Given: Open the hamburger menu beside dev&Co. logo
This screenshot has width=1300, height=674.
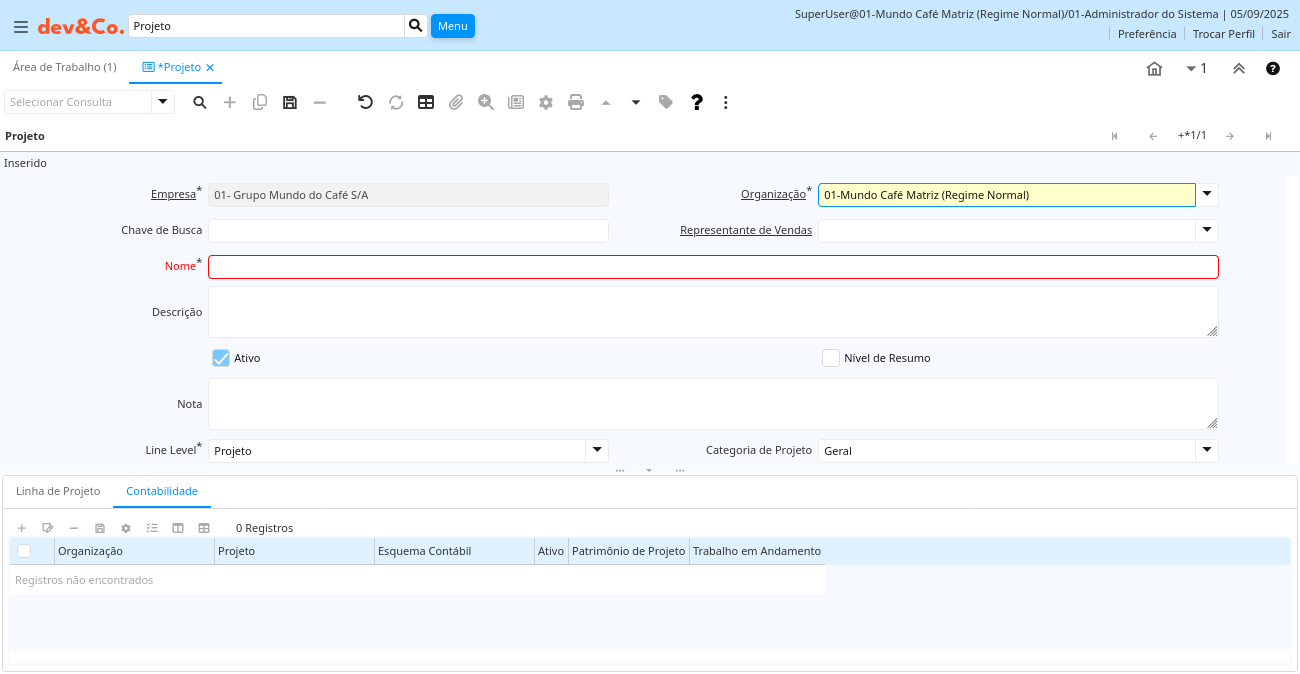Looking at the screenshot, I should click(20, 27).
